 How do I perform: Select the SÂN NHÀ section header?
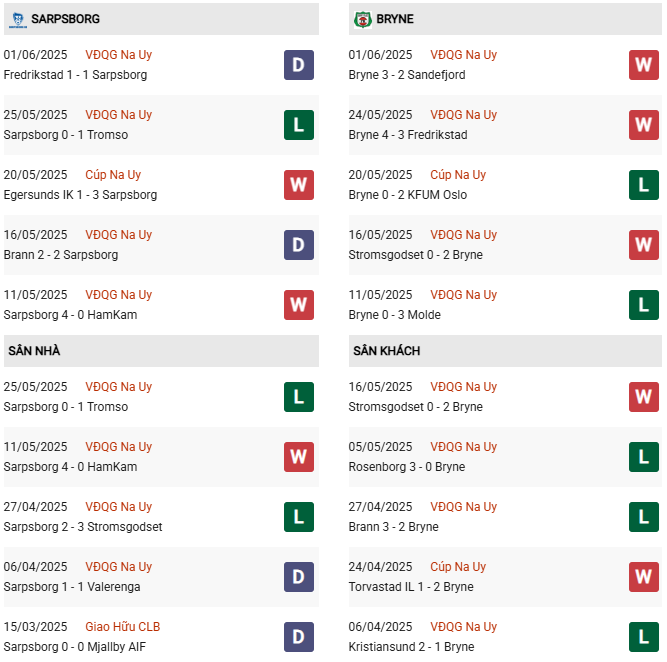tap(161, 351)
